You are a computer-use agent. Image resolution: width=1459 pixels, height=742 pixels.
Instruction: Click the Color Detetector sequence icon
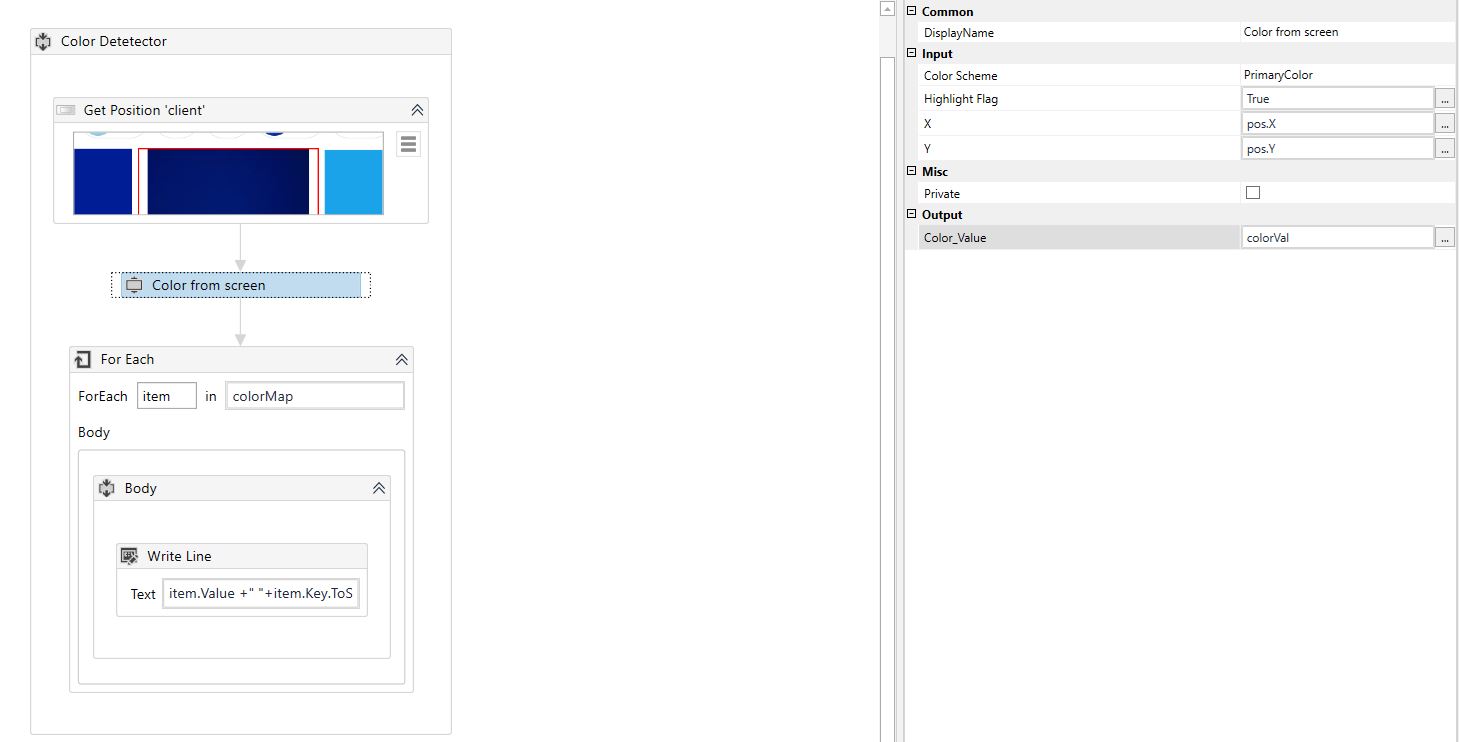(x=43, y=42)
